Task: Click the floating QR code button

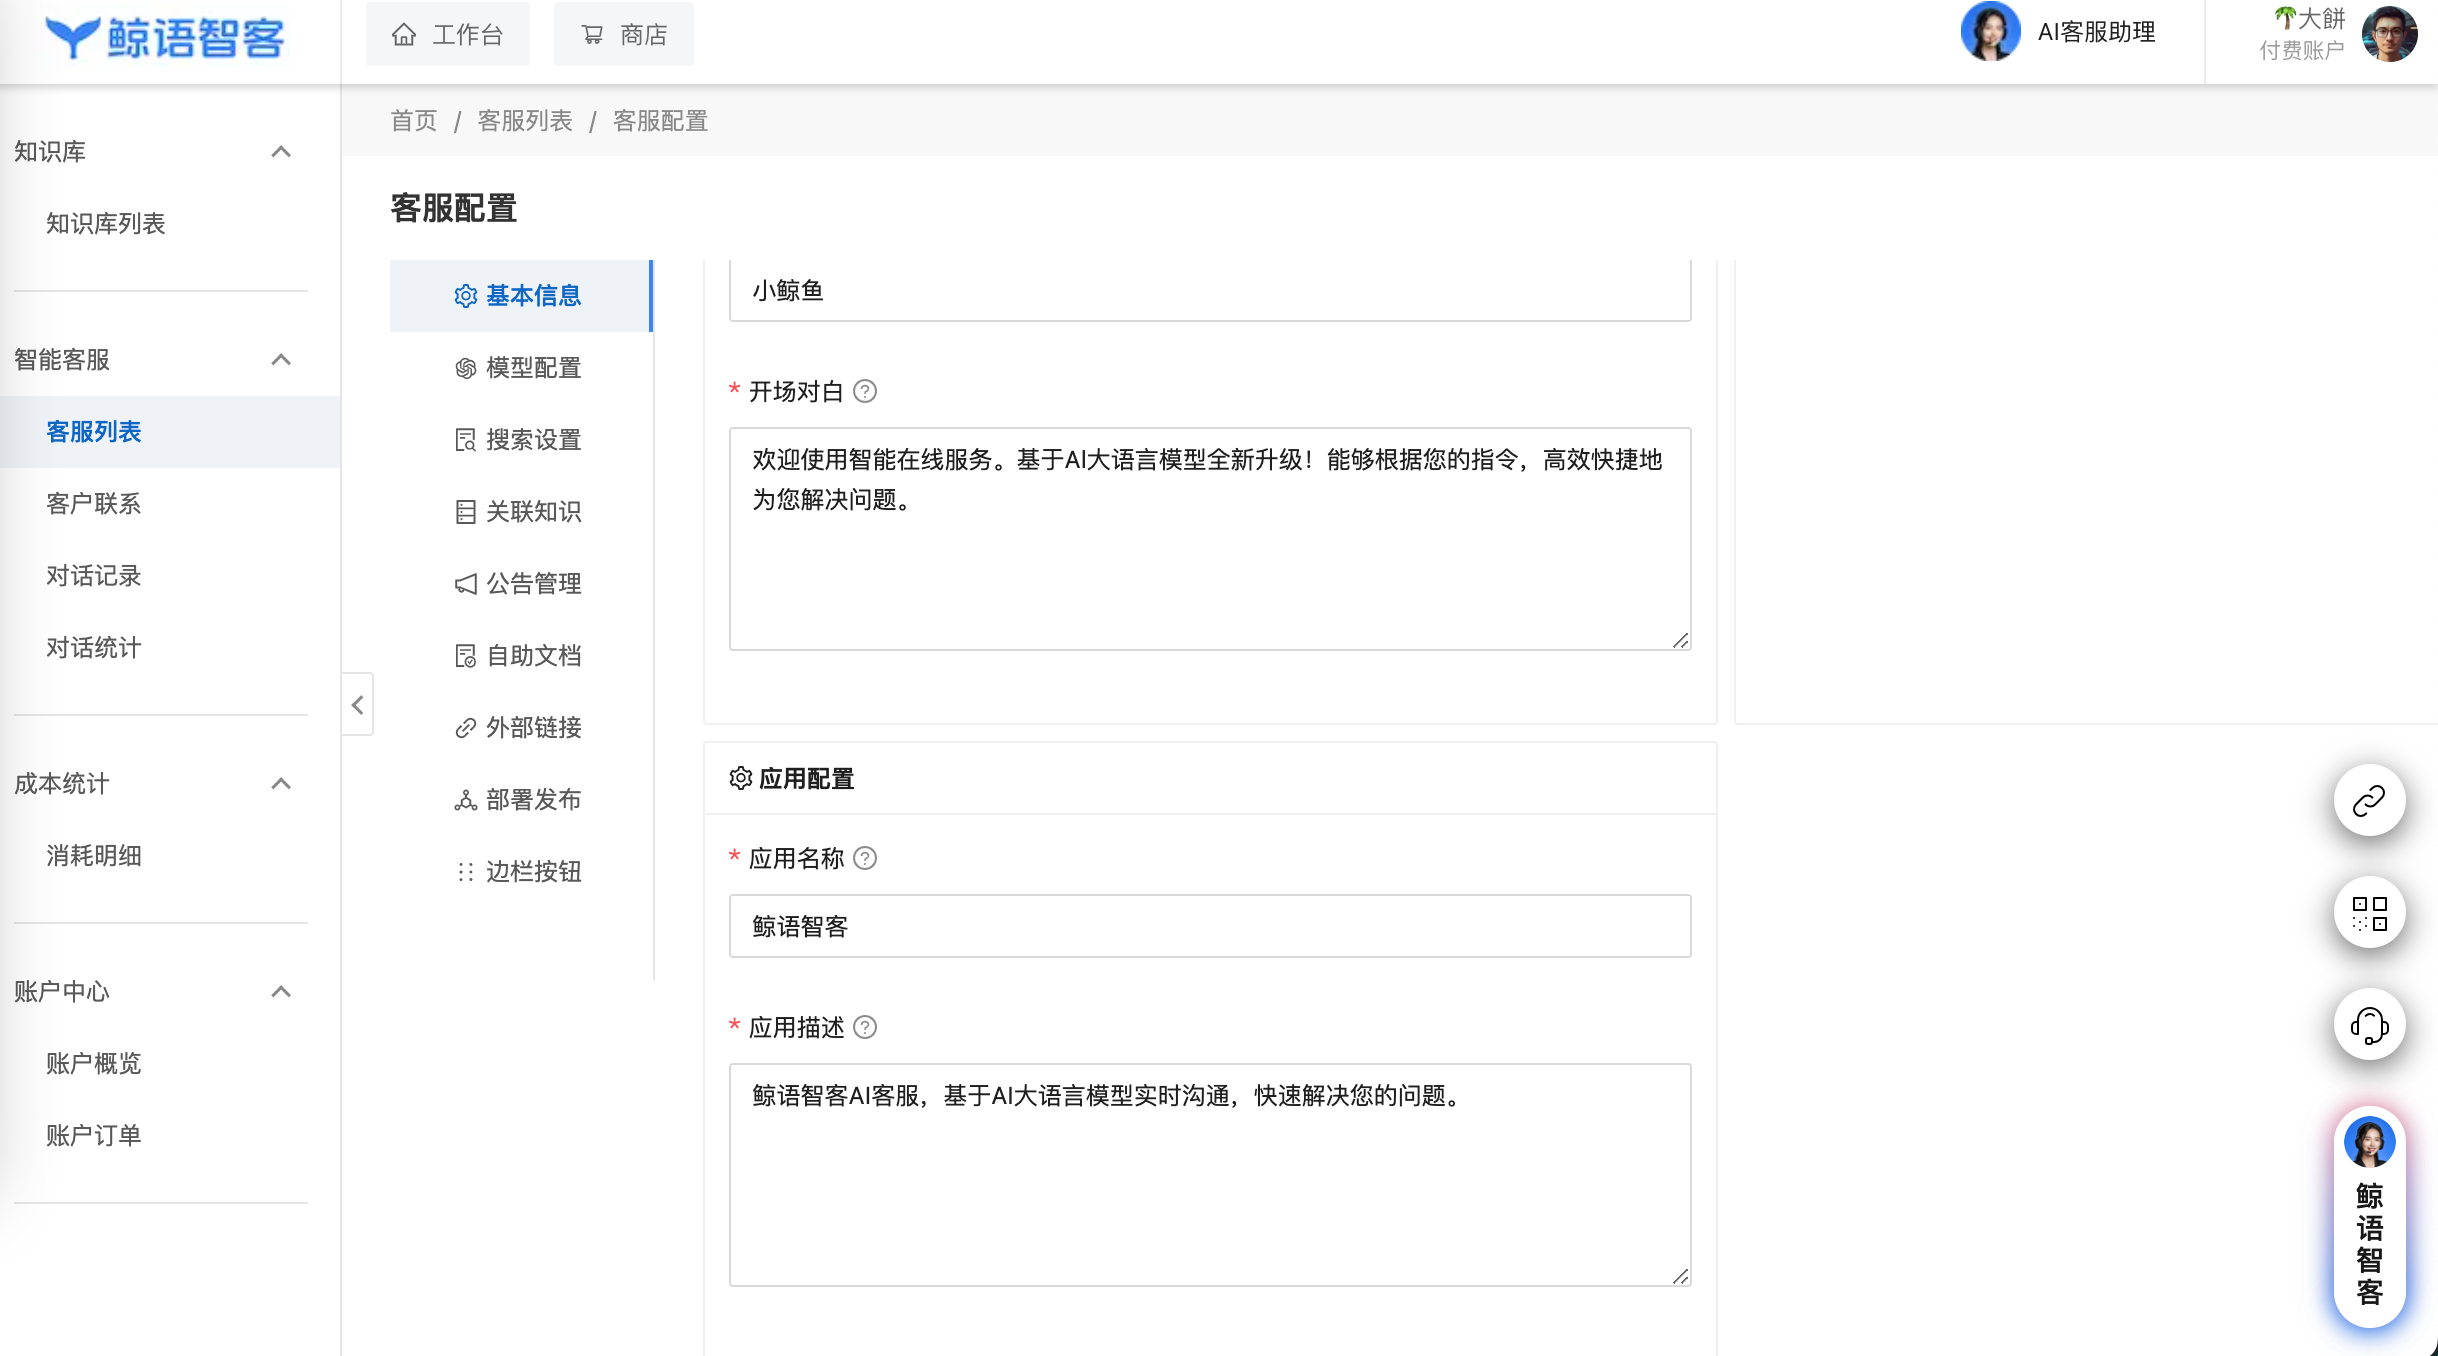Action: [x=2369, y=912]
